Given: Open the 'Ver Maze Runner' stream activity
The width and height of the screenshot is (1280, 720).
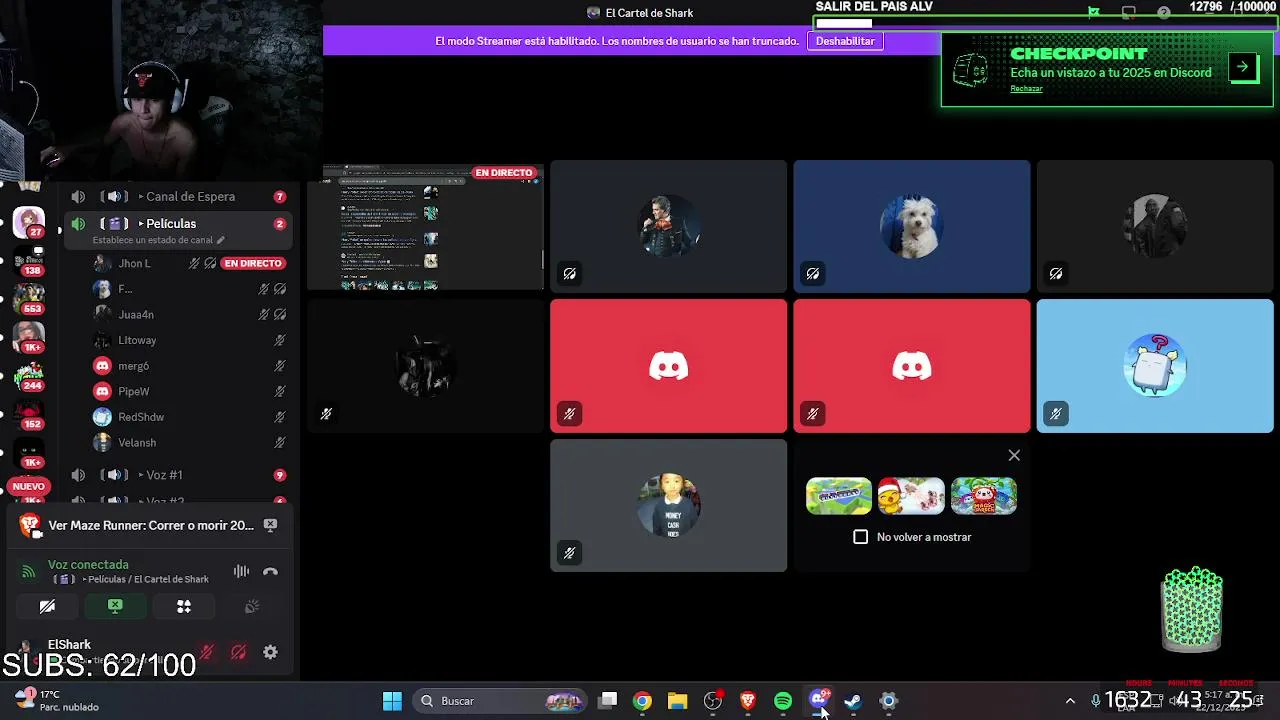Looking at the screenshot, I should pyautogui.click(x=151, y=525).
